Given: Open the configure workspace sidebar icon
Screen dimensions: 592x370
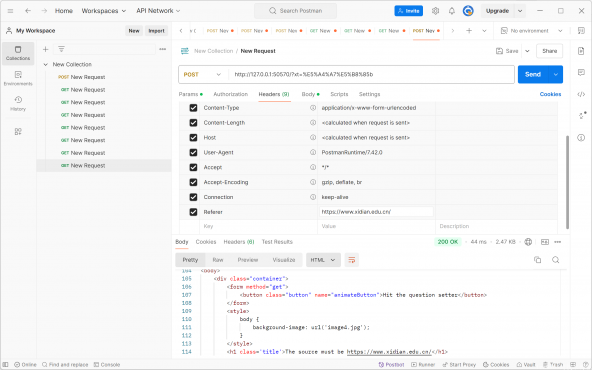Looking at the screenshot, I should (x=18, y=131).
